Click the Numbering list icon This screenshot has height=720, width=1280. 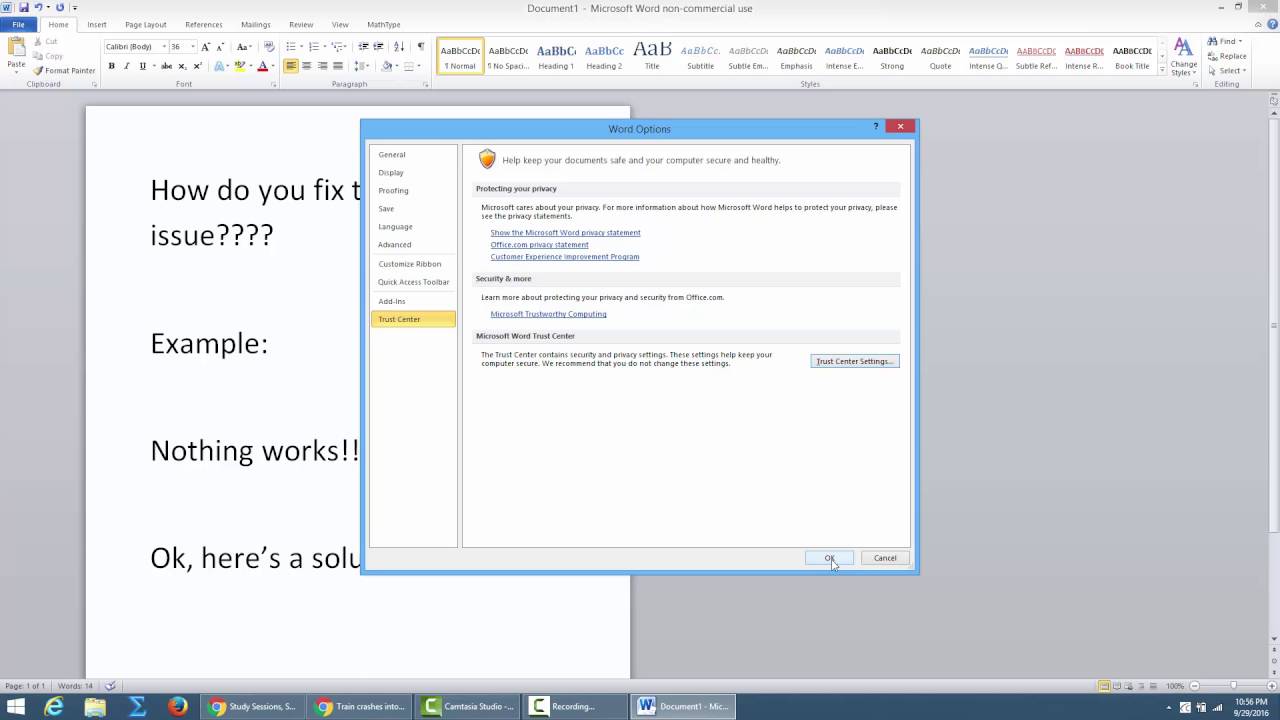[313, 47]
